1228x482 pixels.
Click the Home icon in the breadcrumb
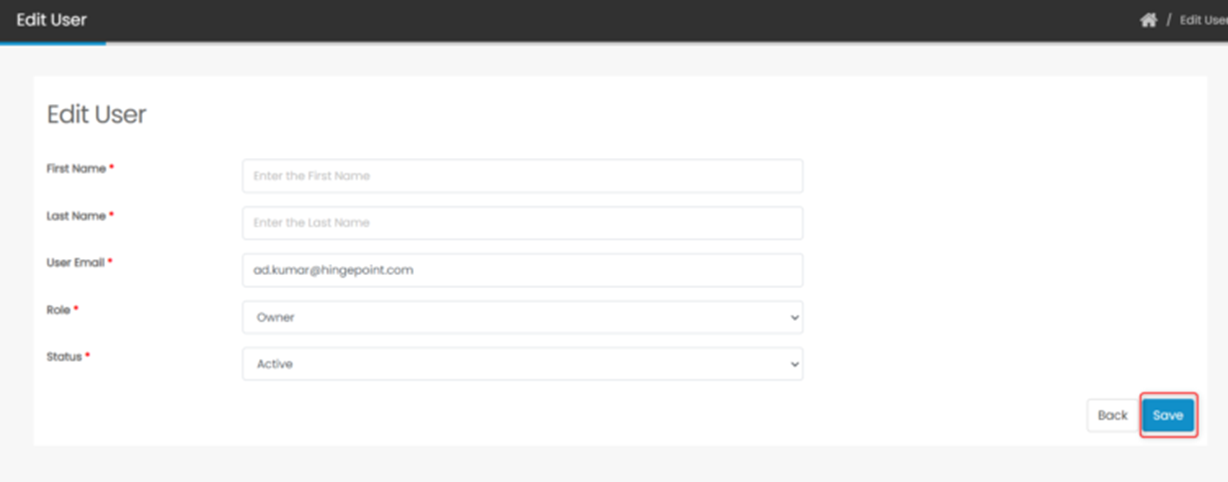pos(1148,20)
